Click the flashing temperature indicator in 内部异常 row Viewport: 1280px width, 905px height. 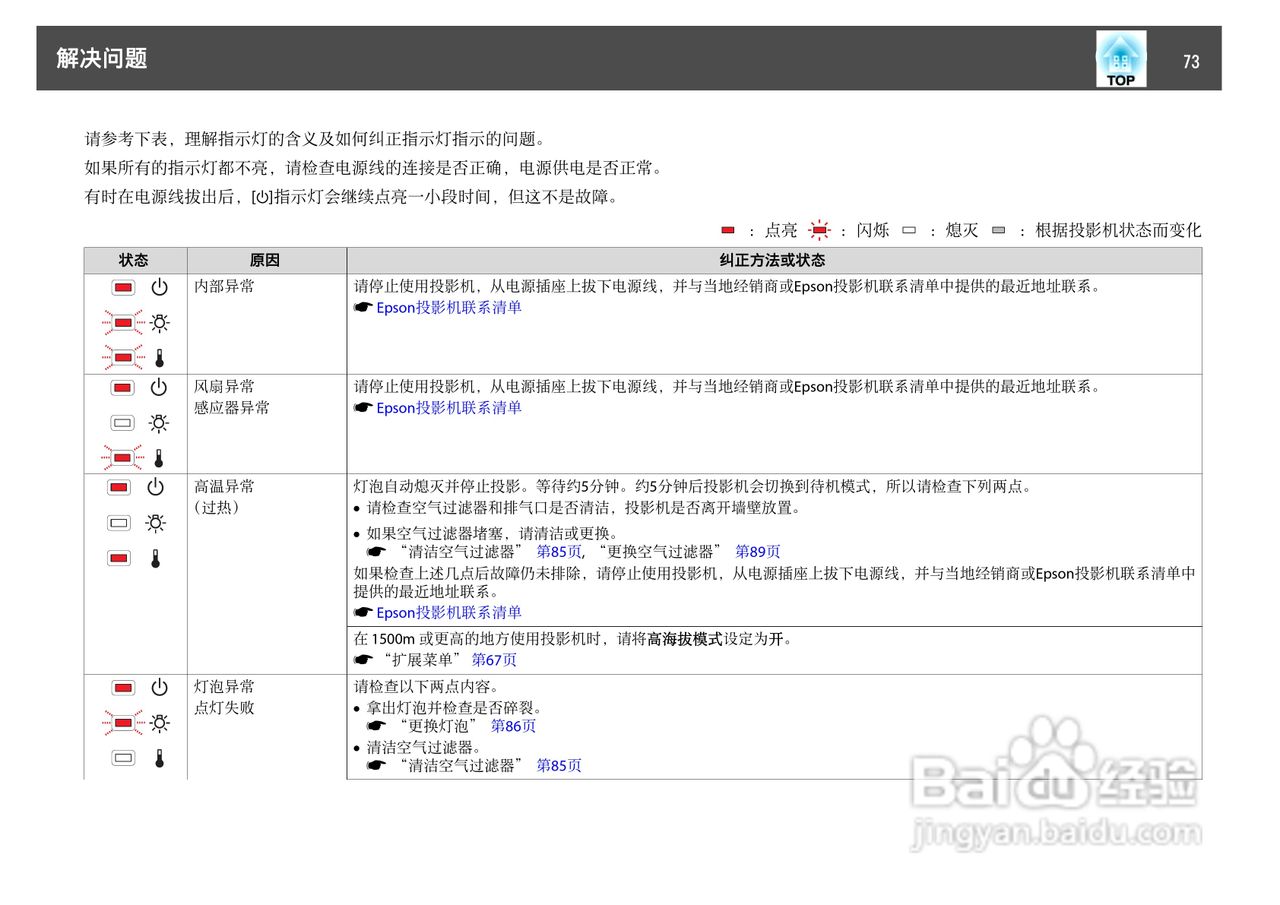tap(123, 357)
